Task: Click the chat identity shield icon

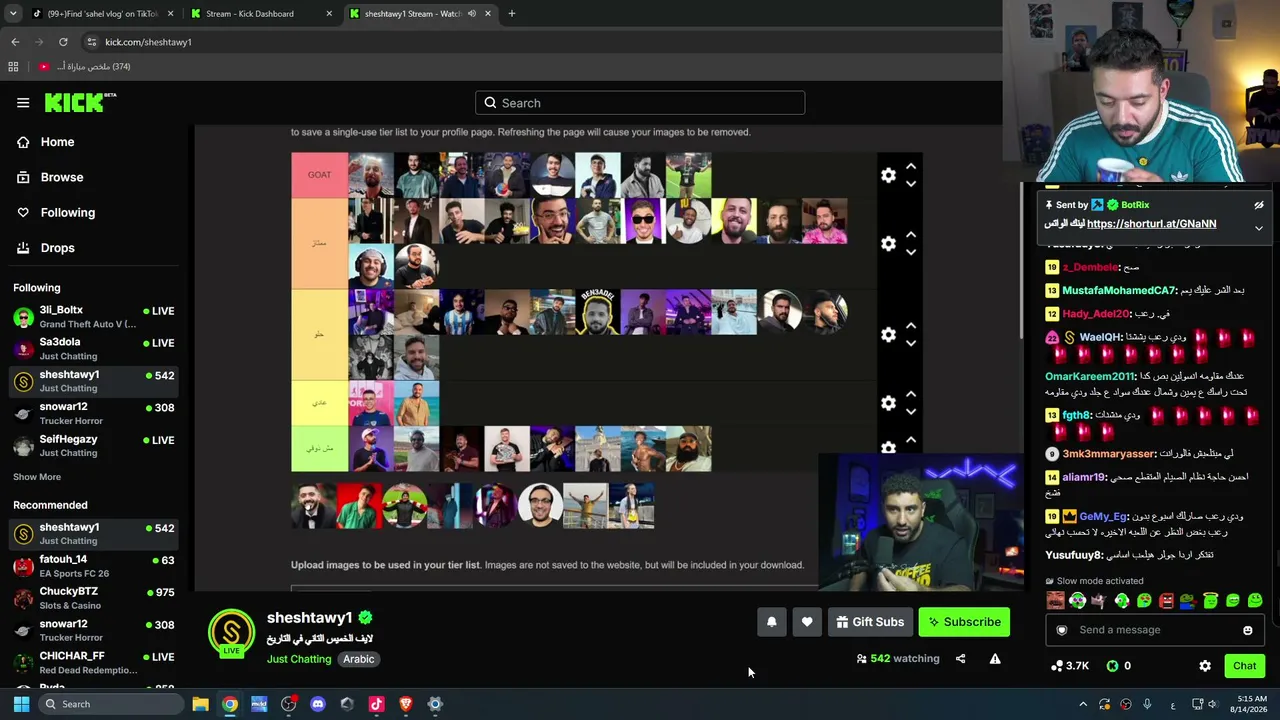Action: click(x=1061, y=630)
